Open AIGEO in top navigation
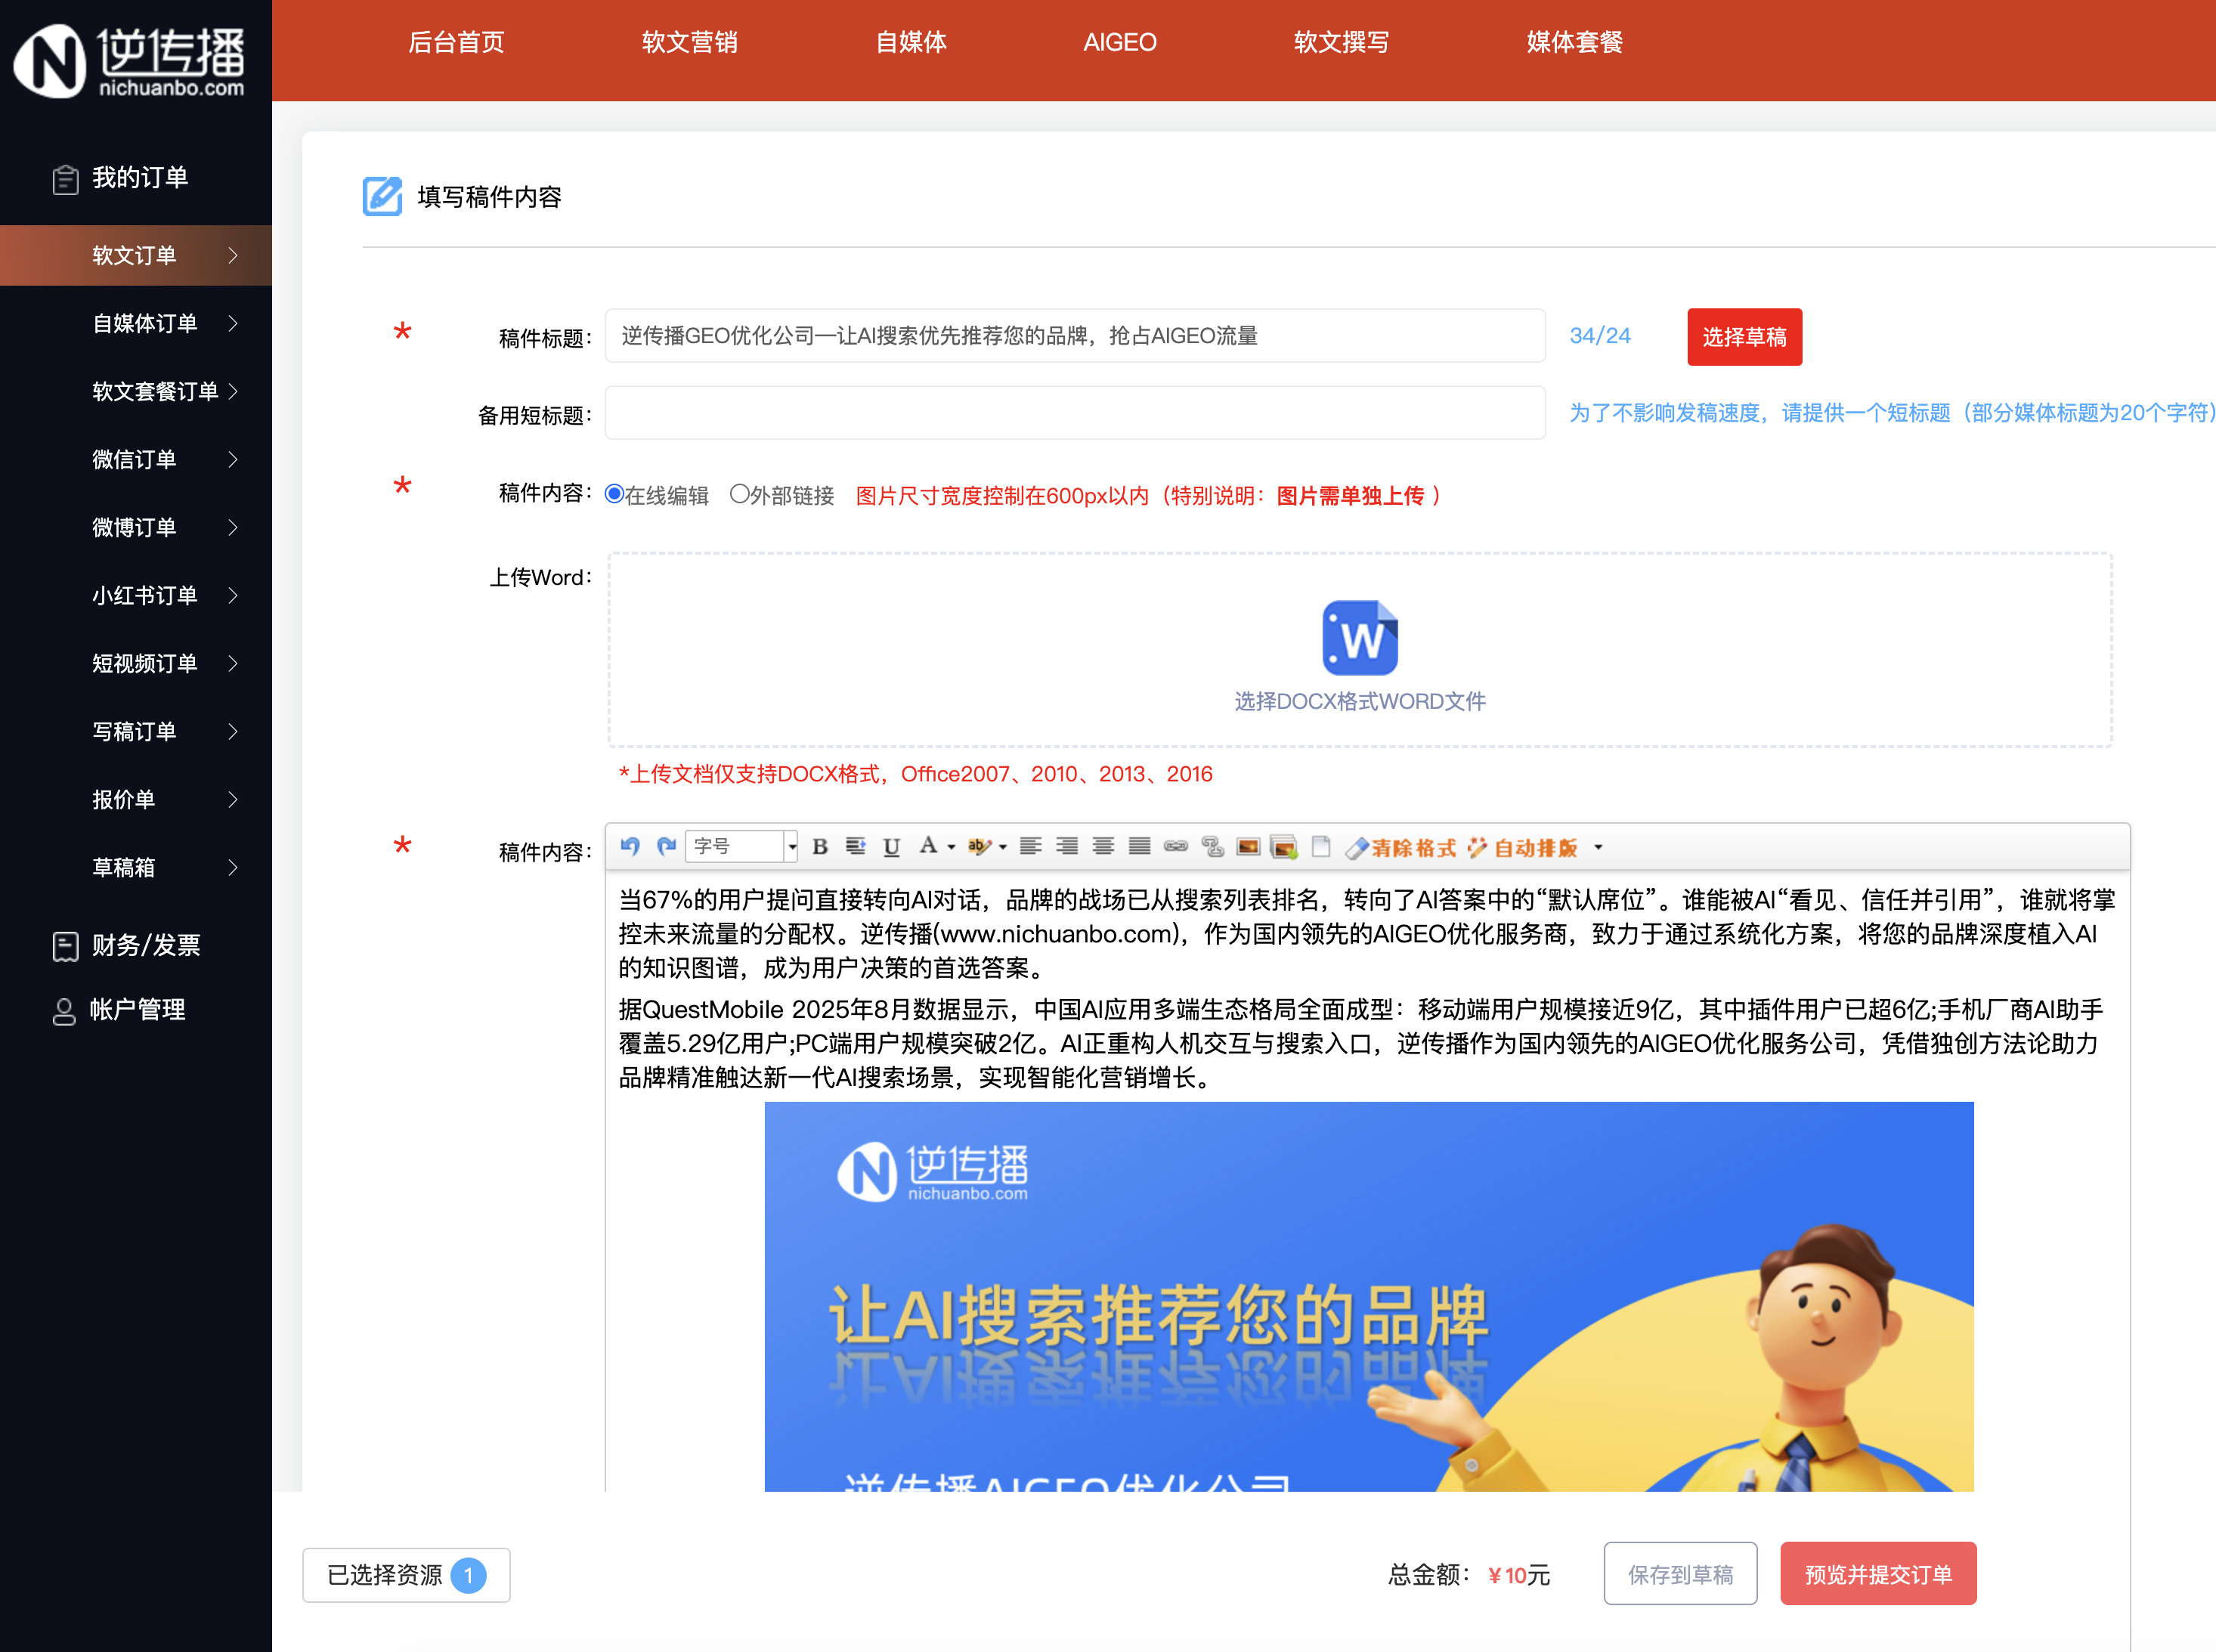 click(1119, 42)
